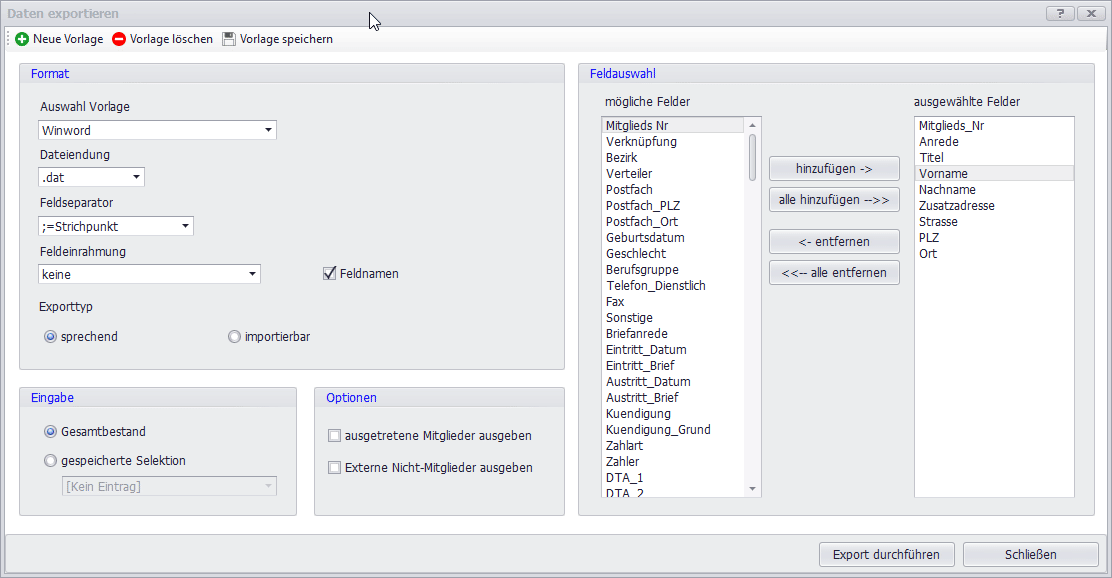Toggle the Feldnamen checkbox
This screenshot has width=1112, height=578.
click(x=330, y=273)
